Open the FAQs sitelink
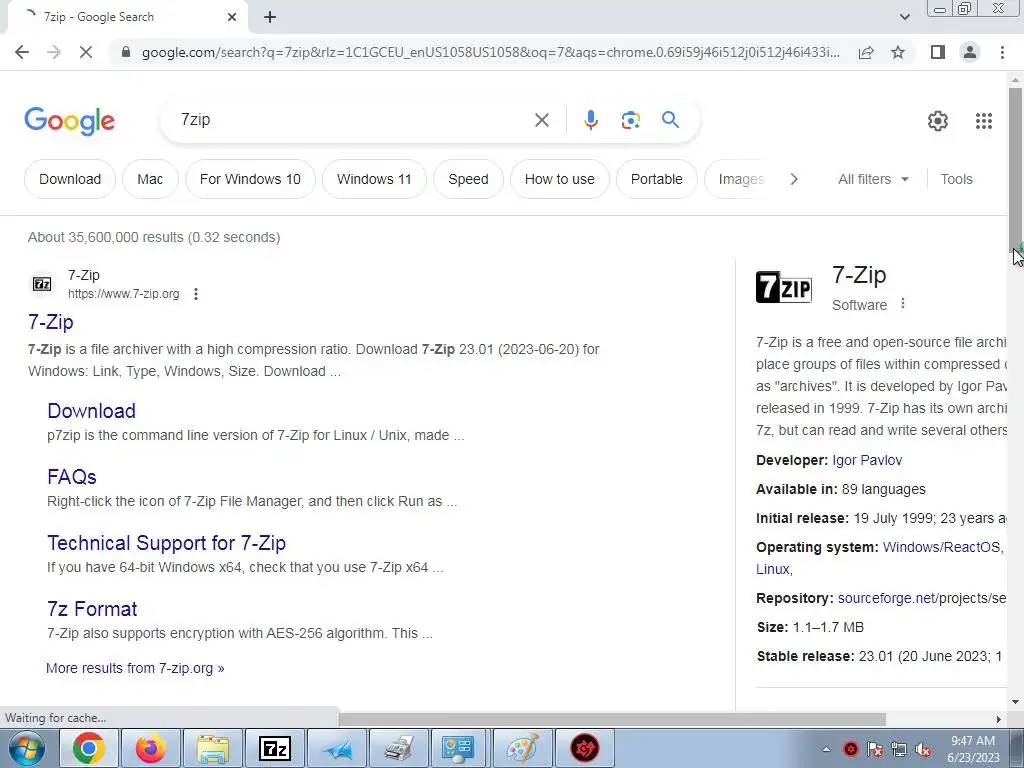This screenshot has width=1024, height=768. 72,477
